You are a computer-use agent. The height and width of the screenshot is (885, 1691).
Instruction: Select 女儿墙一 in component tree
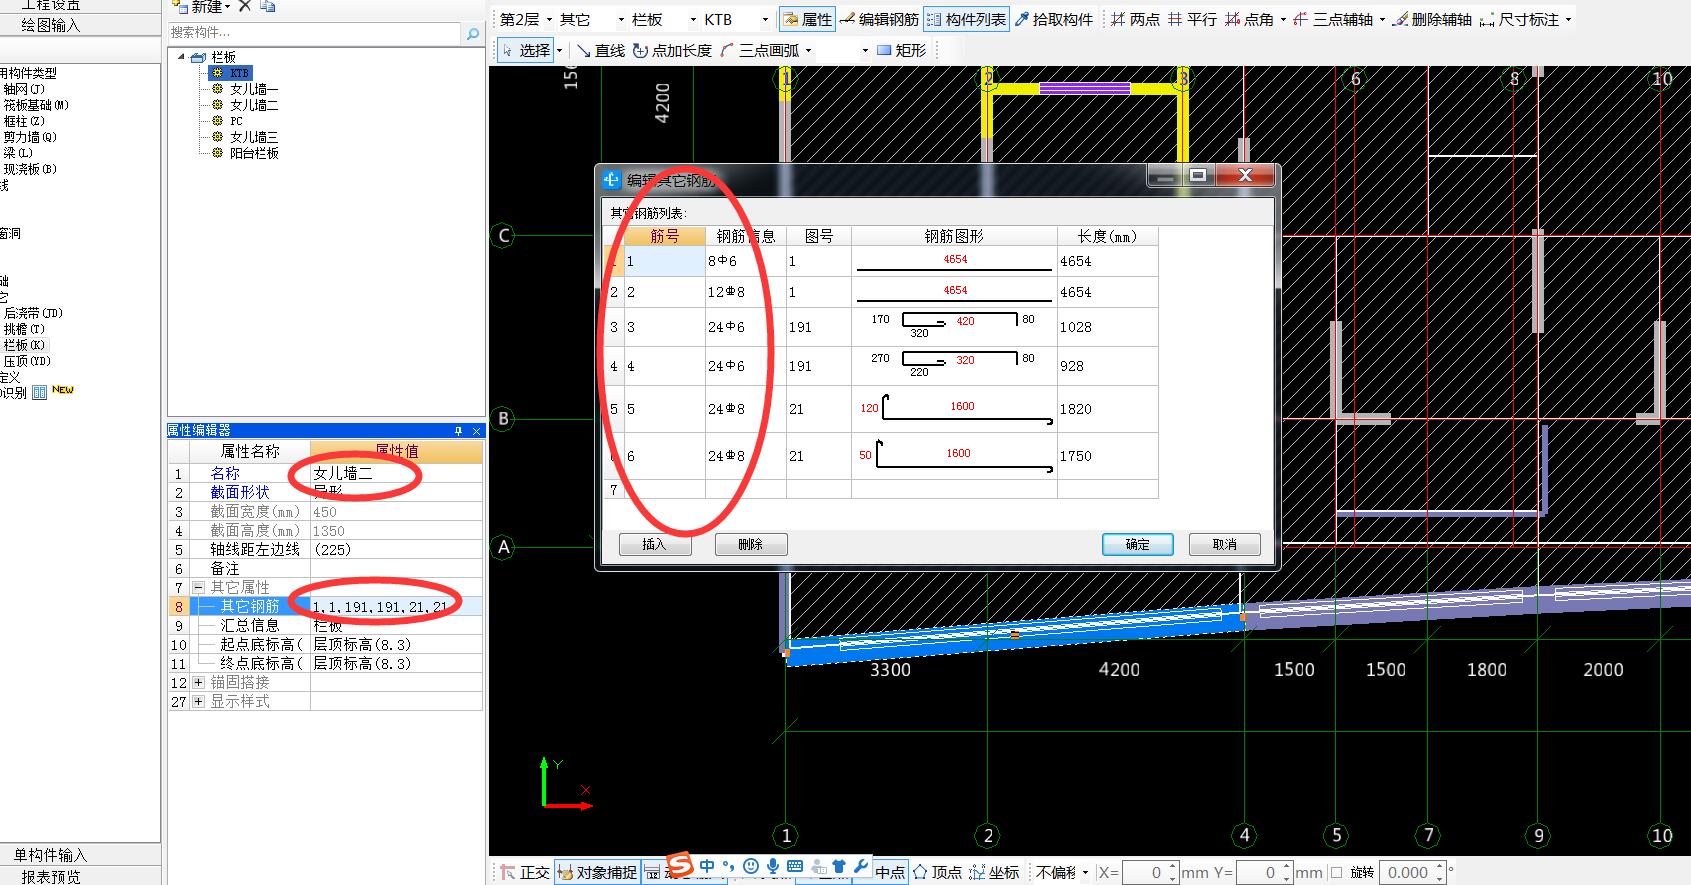pyautogui.click(x=253, y=89)
